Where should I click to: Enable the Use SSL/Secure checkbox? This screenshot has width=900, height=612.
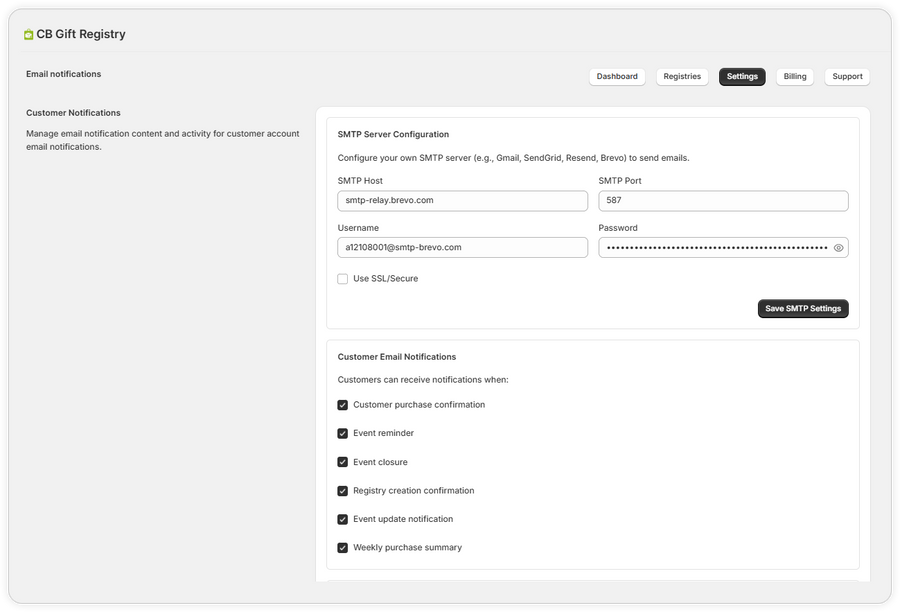coord(343,279)
